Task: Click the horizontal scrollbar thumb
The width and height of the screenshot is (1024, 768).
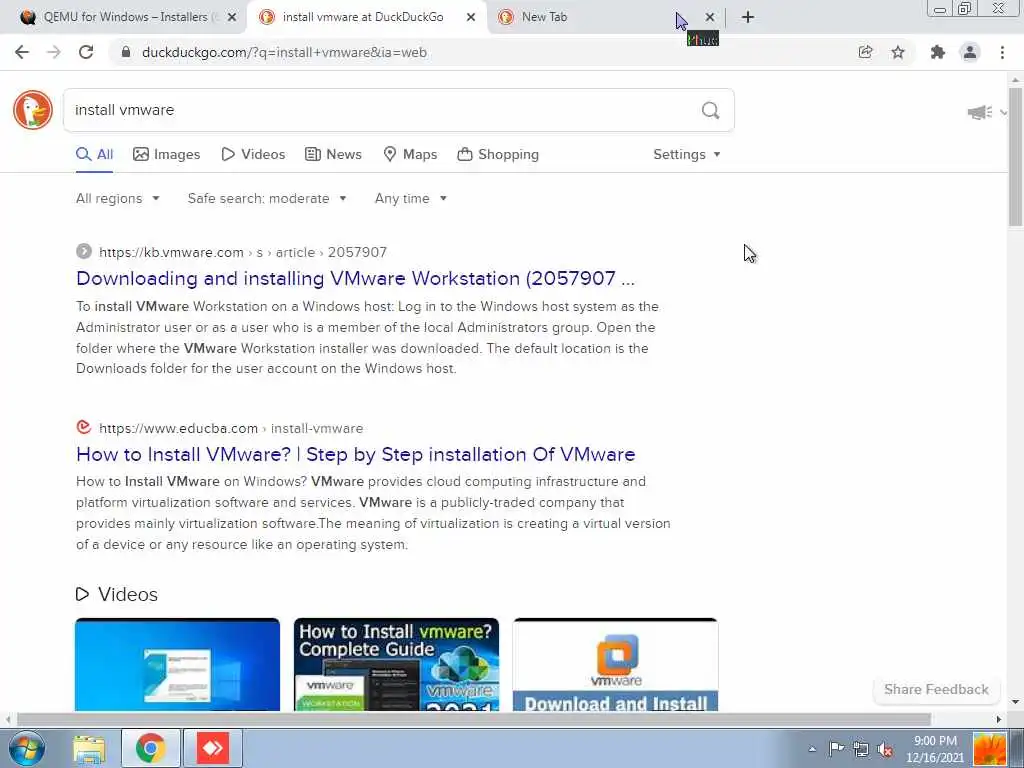Action: tap(473, 720)
